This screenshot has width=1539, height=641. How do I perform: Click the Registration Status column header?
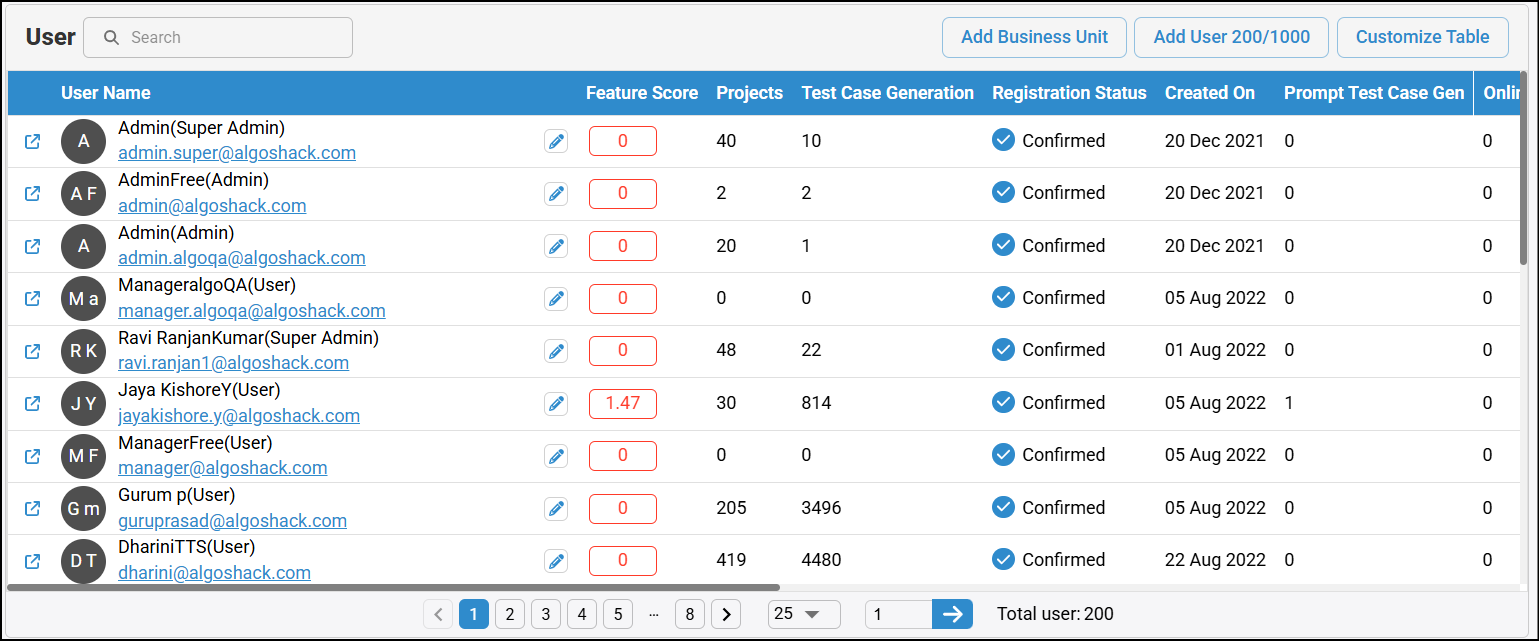click(1068, 93)
